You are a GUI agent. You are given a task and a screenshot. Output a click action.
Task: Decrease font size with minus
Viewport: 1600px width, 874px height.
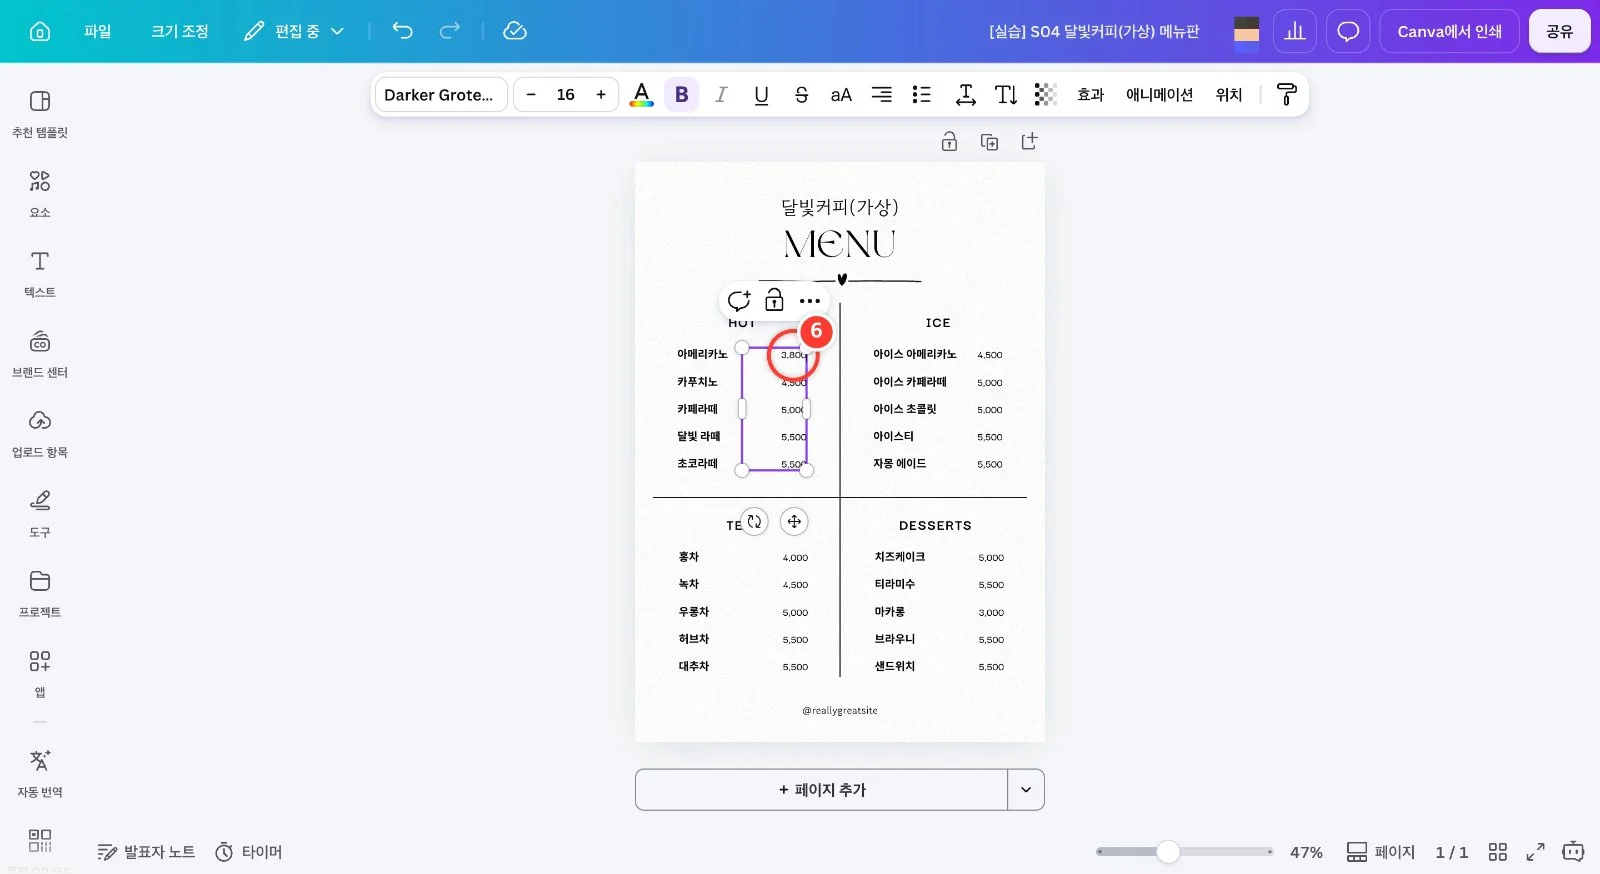(531, 95)
